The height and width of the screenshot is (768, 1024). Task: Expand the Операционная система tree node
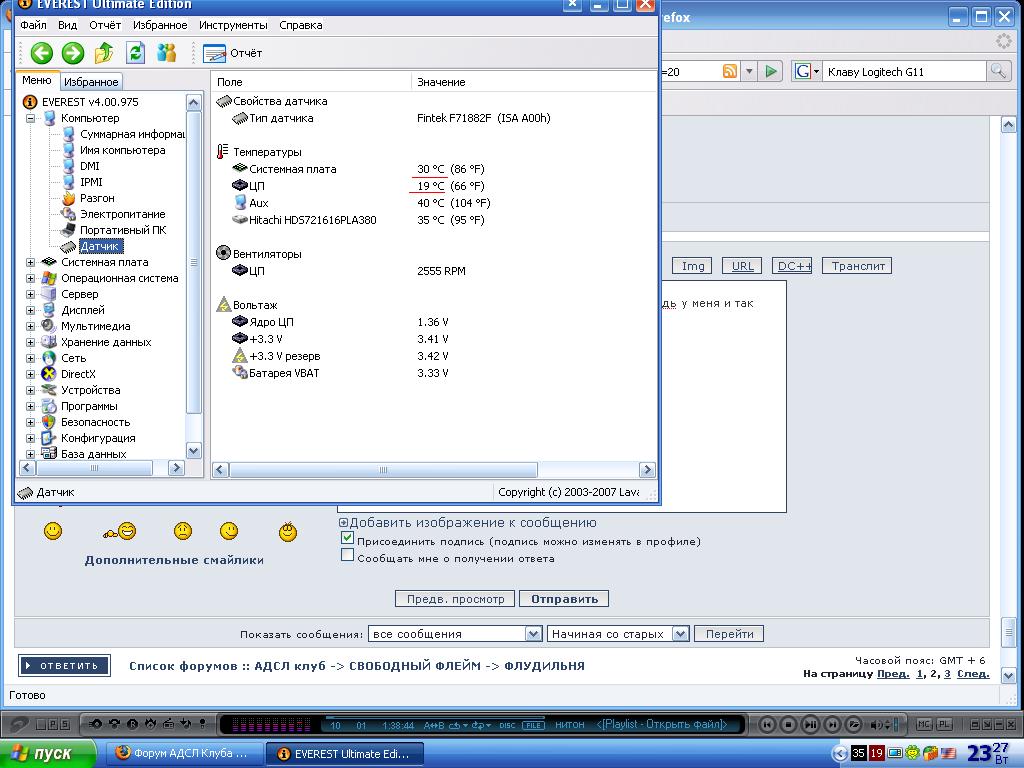(30, 278)
